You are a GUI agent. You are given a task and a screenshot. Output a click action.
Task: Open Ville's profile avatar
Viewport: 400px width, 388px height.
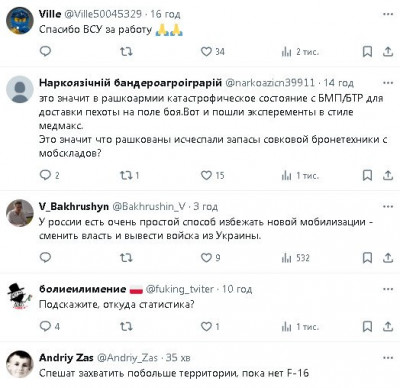coord(20,21)
